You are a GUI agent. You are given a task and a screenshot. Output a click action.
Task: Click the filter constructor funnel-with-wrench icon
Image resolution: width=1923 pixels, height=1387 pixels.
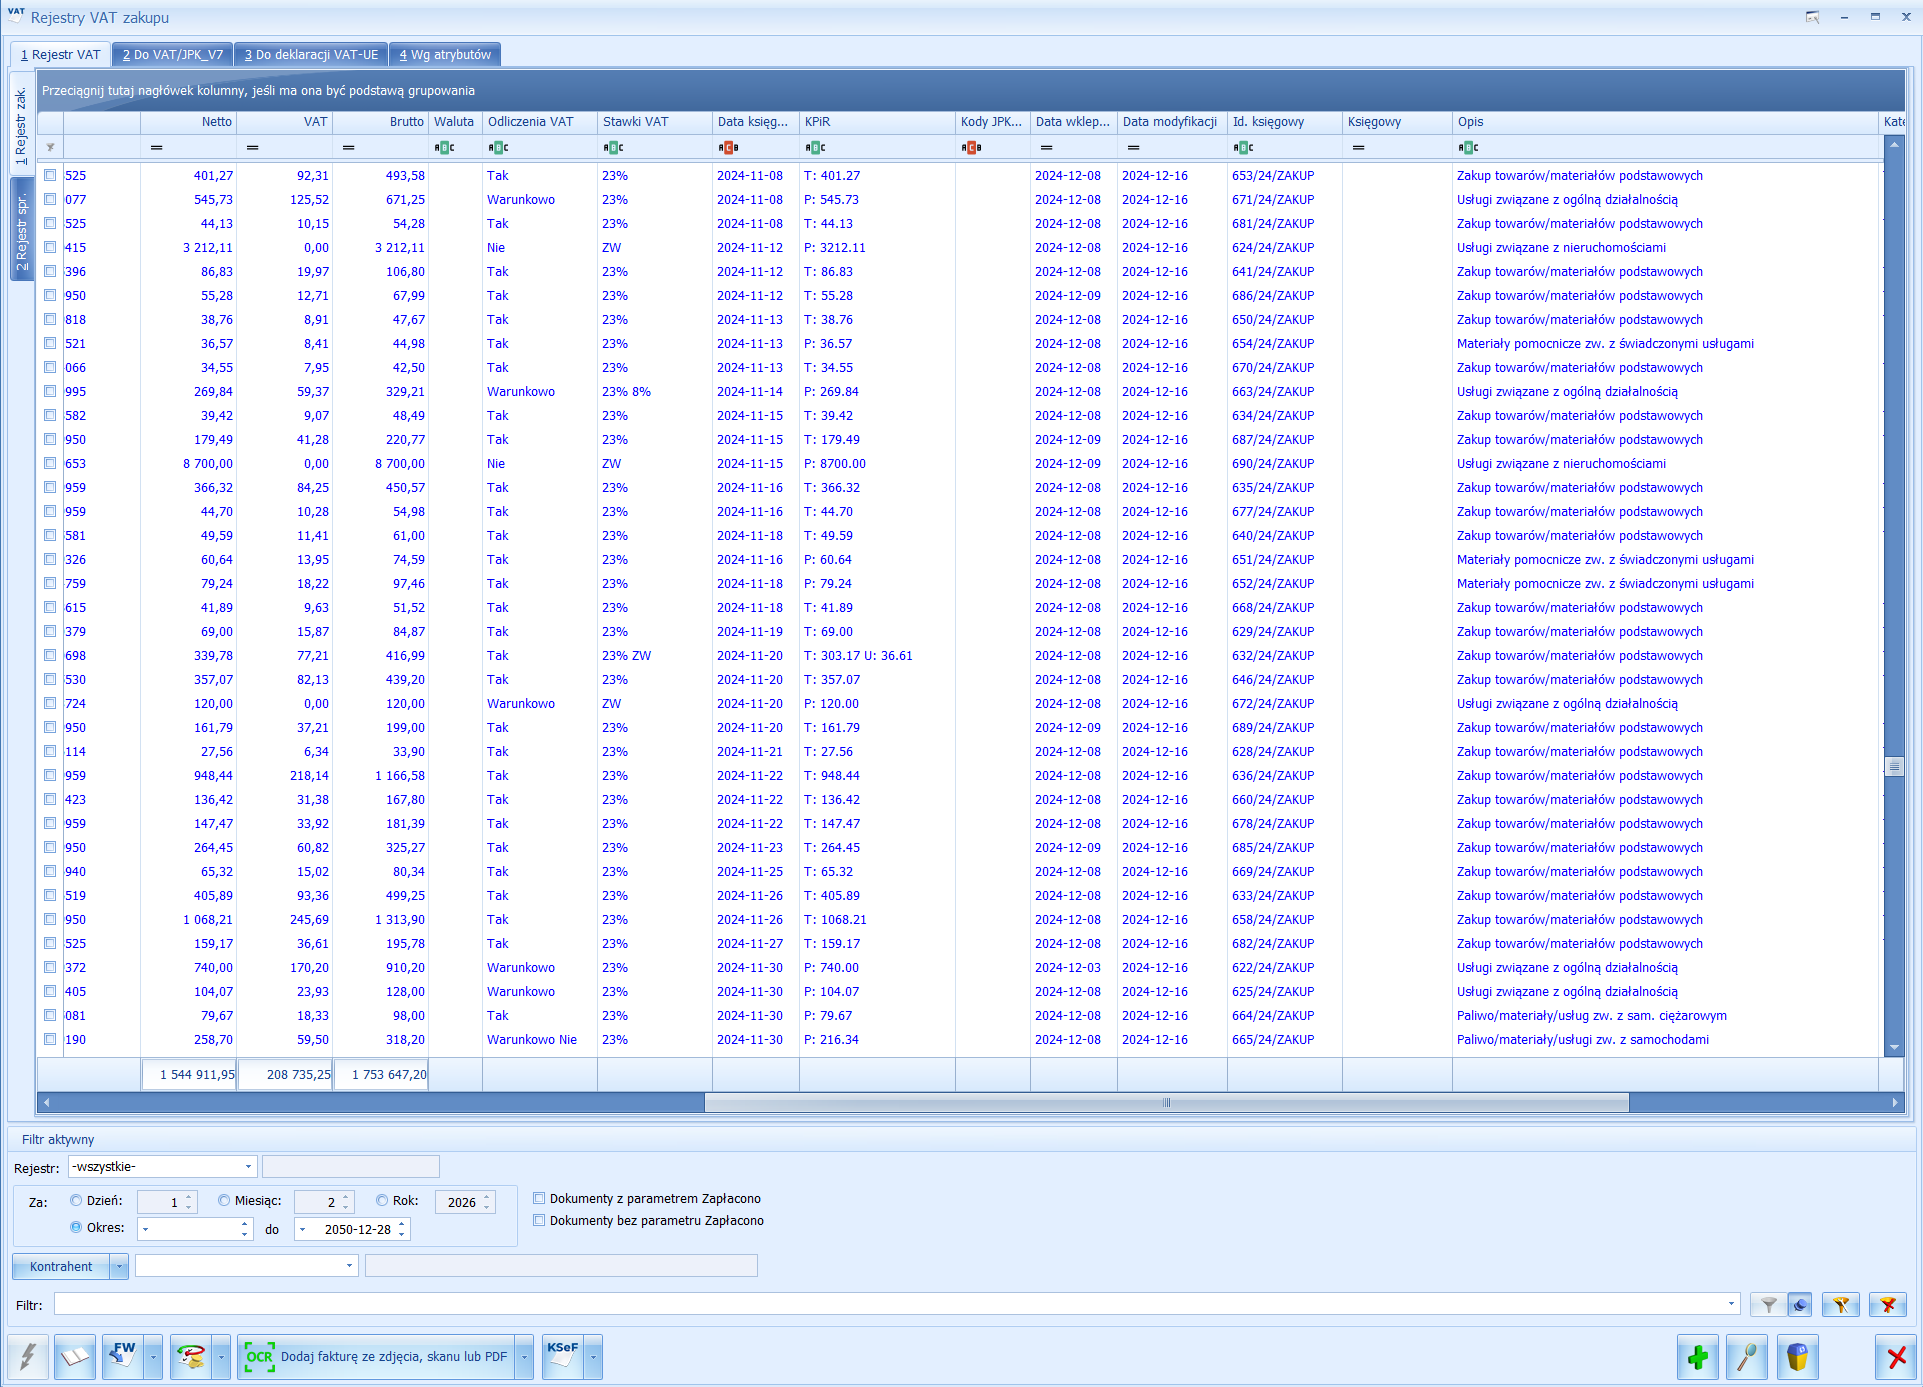(x=1840, y=1304)
